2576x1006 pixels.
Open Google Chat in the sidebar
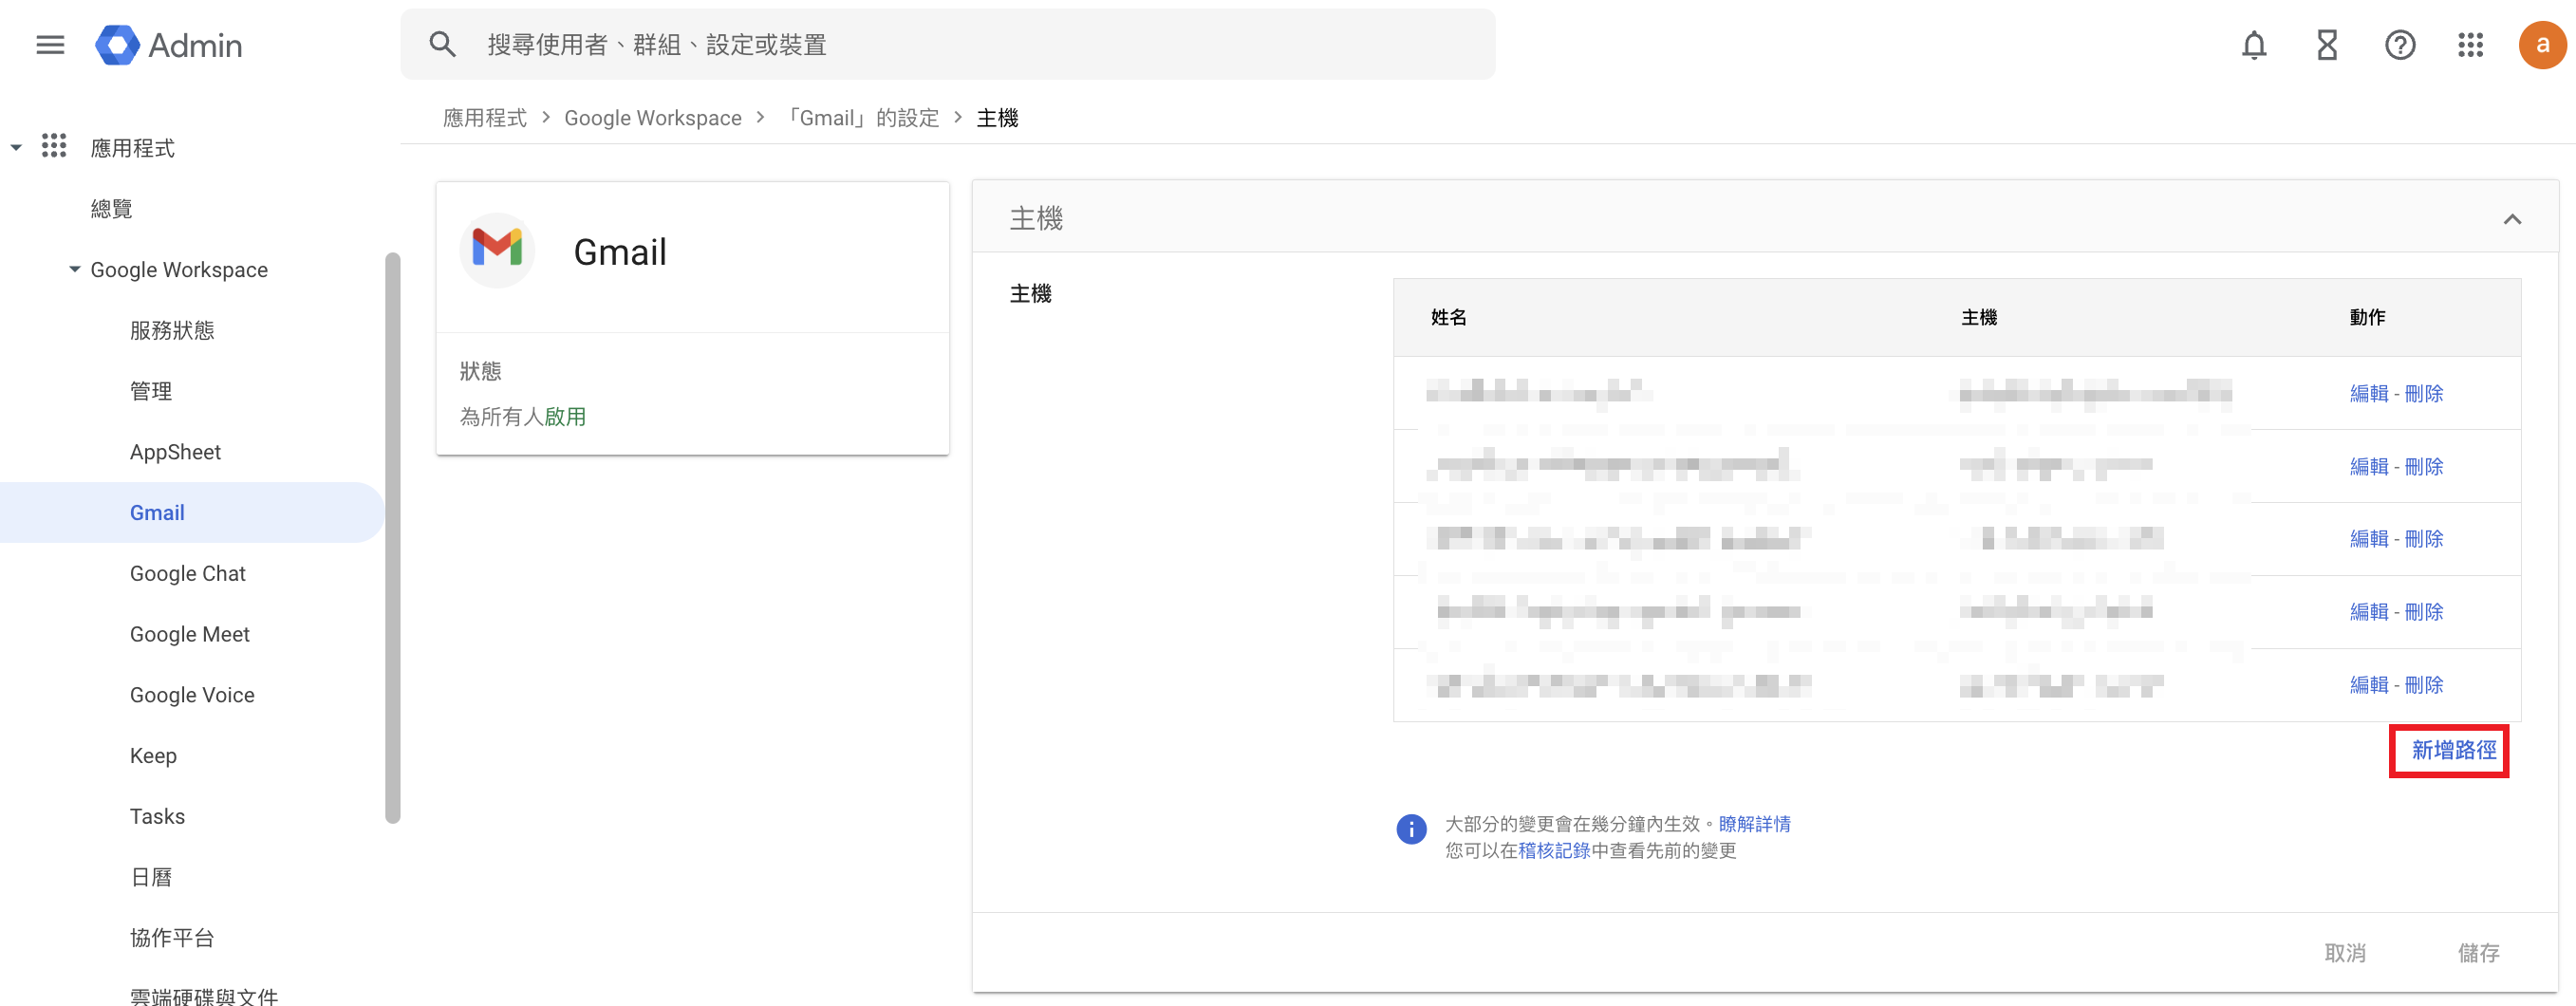[x=187, y=574]
